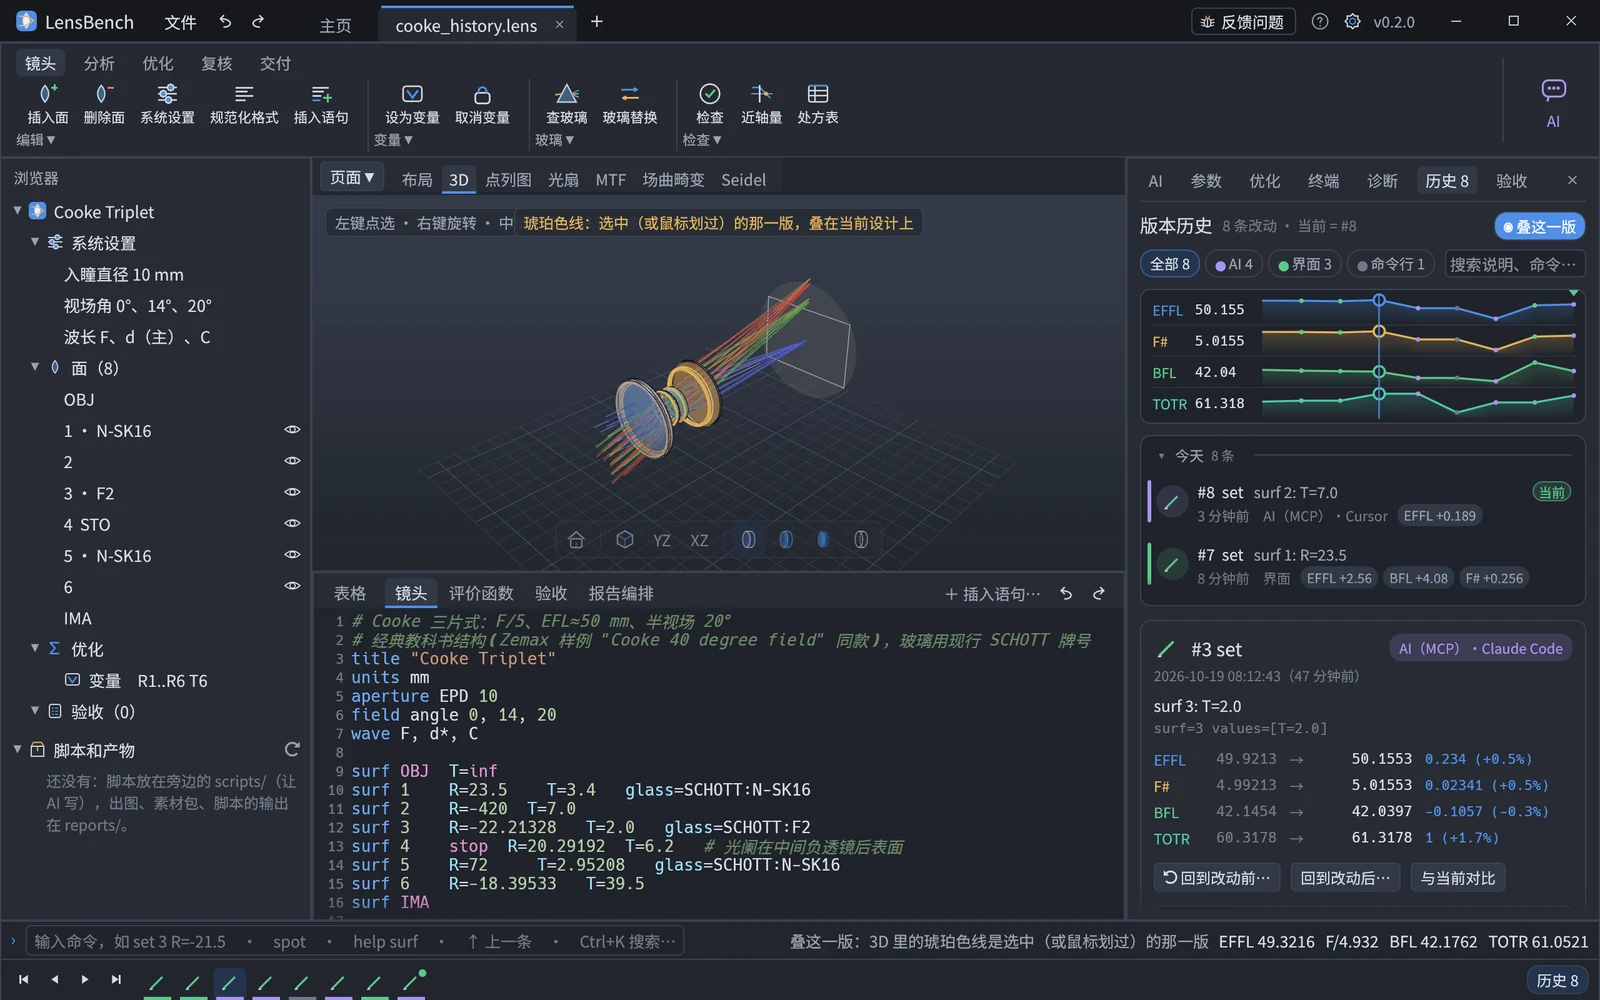Click the 反馈问题 feedback button
Viewport: 1600px width, 1000px height.
(x=1243, y=21)
